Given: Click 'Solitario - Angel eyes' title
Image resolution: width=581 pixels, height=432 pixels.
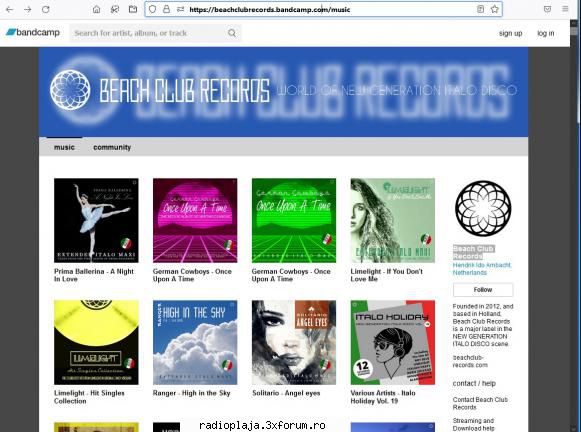Looking at the screenshot, I should tap(286, 393).
